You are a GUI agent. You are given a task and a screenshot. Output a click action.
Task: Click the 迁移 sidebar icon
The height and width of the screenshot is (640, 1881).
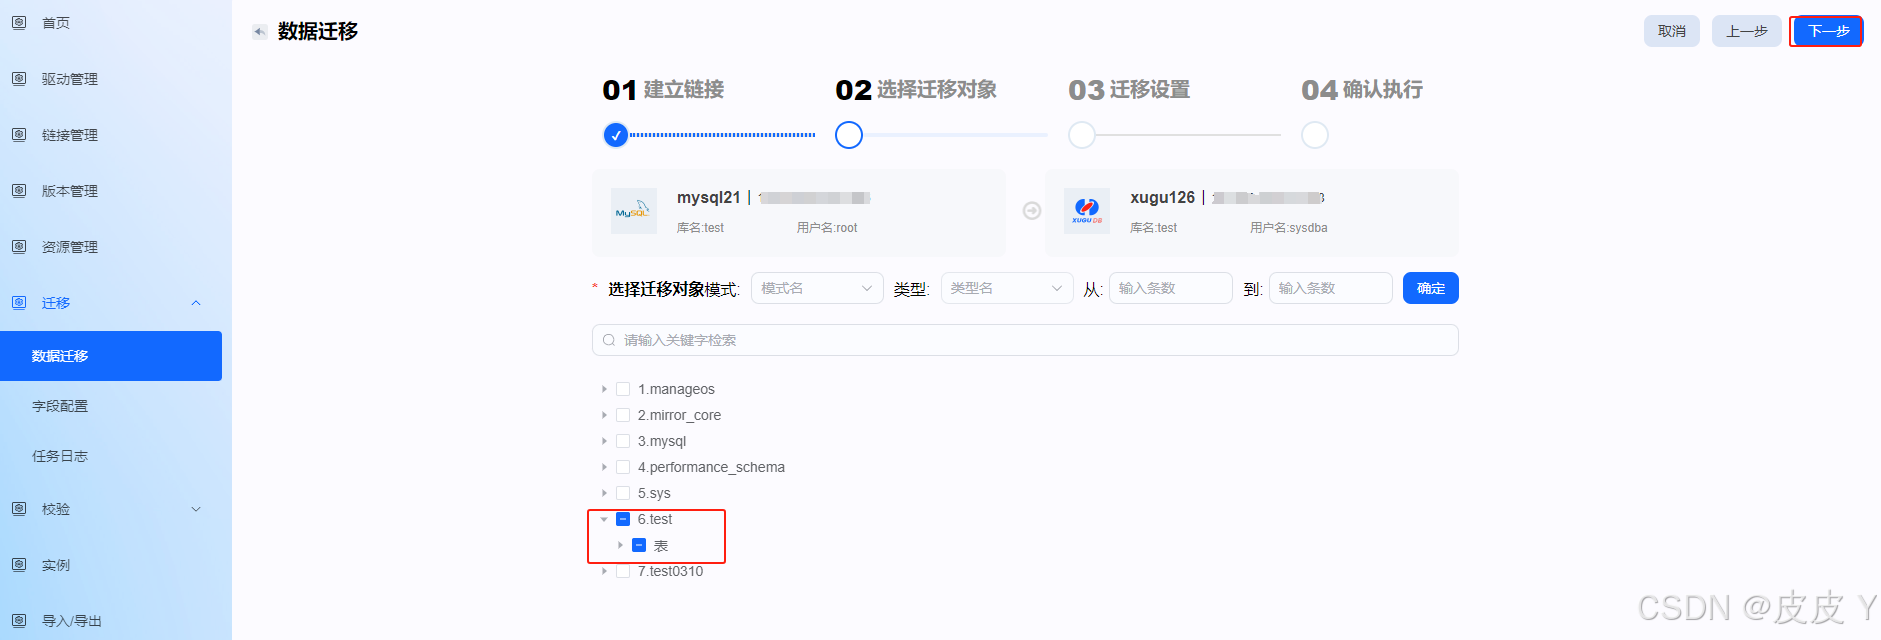pos(19,302)
